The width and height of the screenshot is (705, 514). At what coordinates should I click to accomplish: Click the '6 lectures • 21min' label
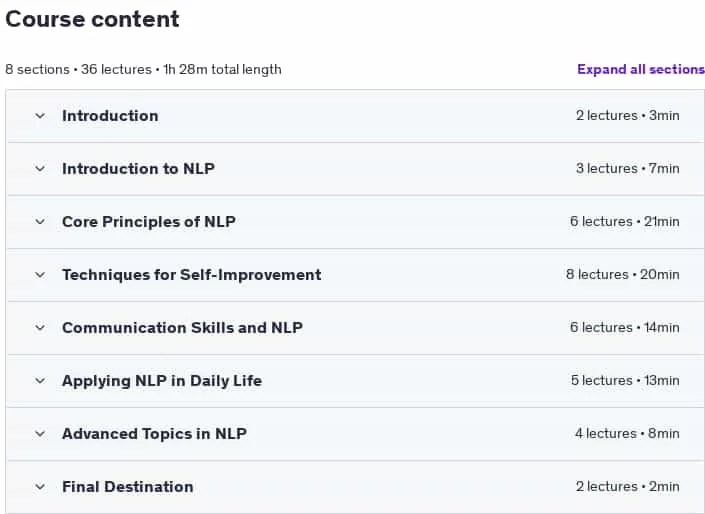(x=625, y=221)
